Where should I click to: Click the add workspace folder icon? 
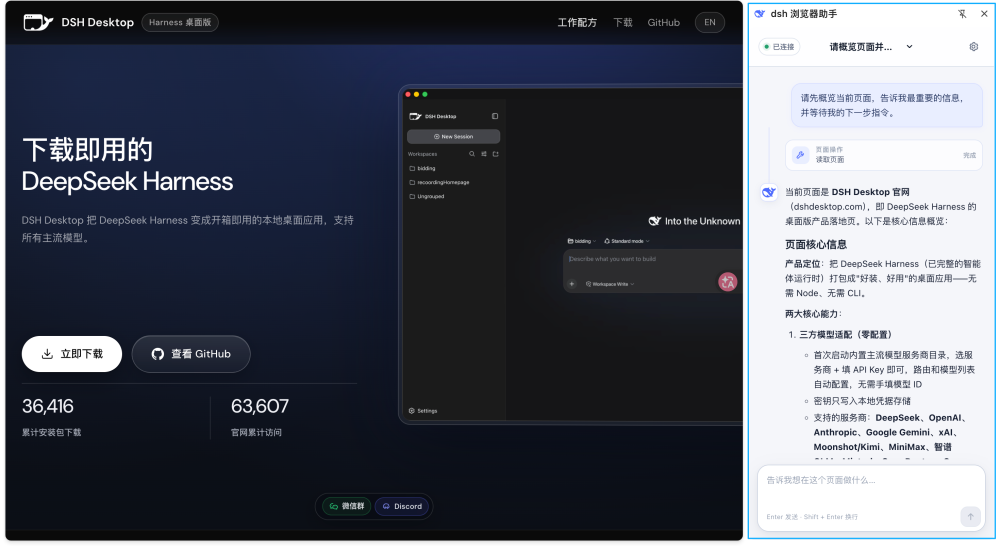click(x=496, y=154)
